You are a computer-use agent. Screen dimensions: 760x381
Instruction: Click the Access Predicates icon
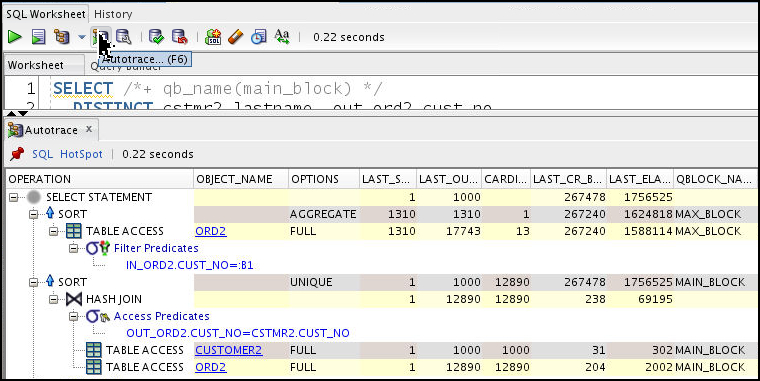tap(98, 316)
